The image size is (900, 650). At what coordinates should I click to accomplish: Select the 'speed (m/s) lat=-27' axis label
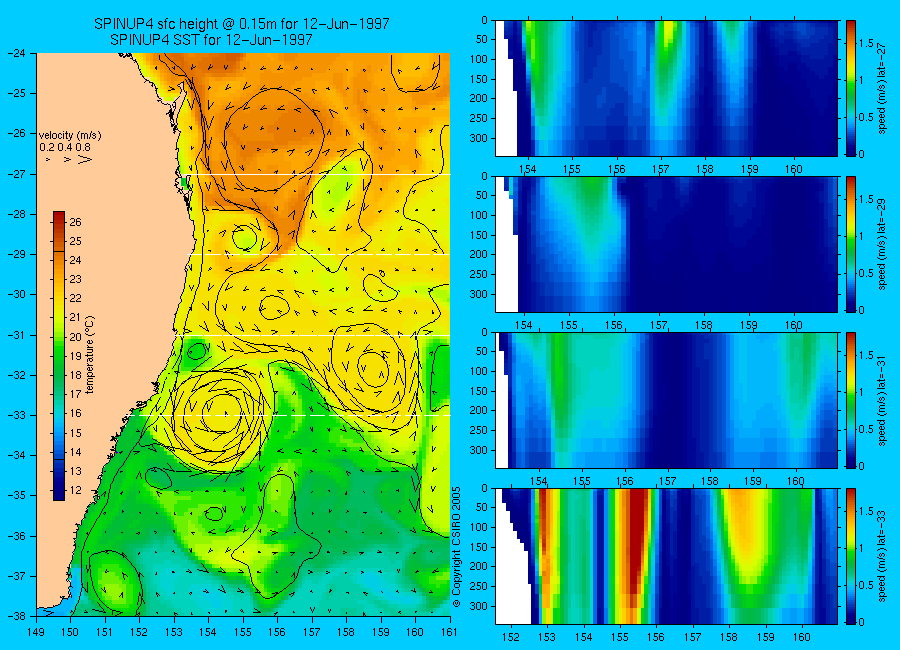coord(883,88)
